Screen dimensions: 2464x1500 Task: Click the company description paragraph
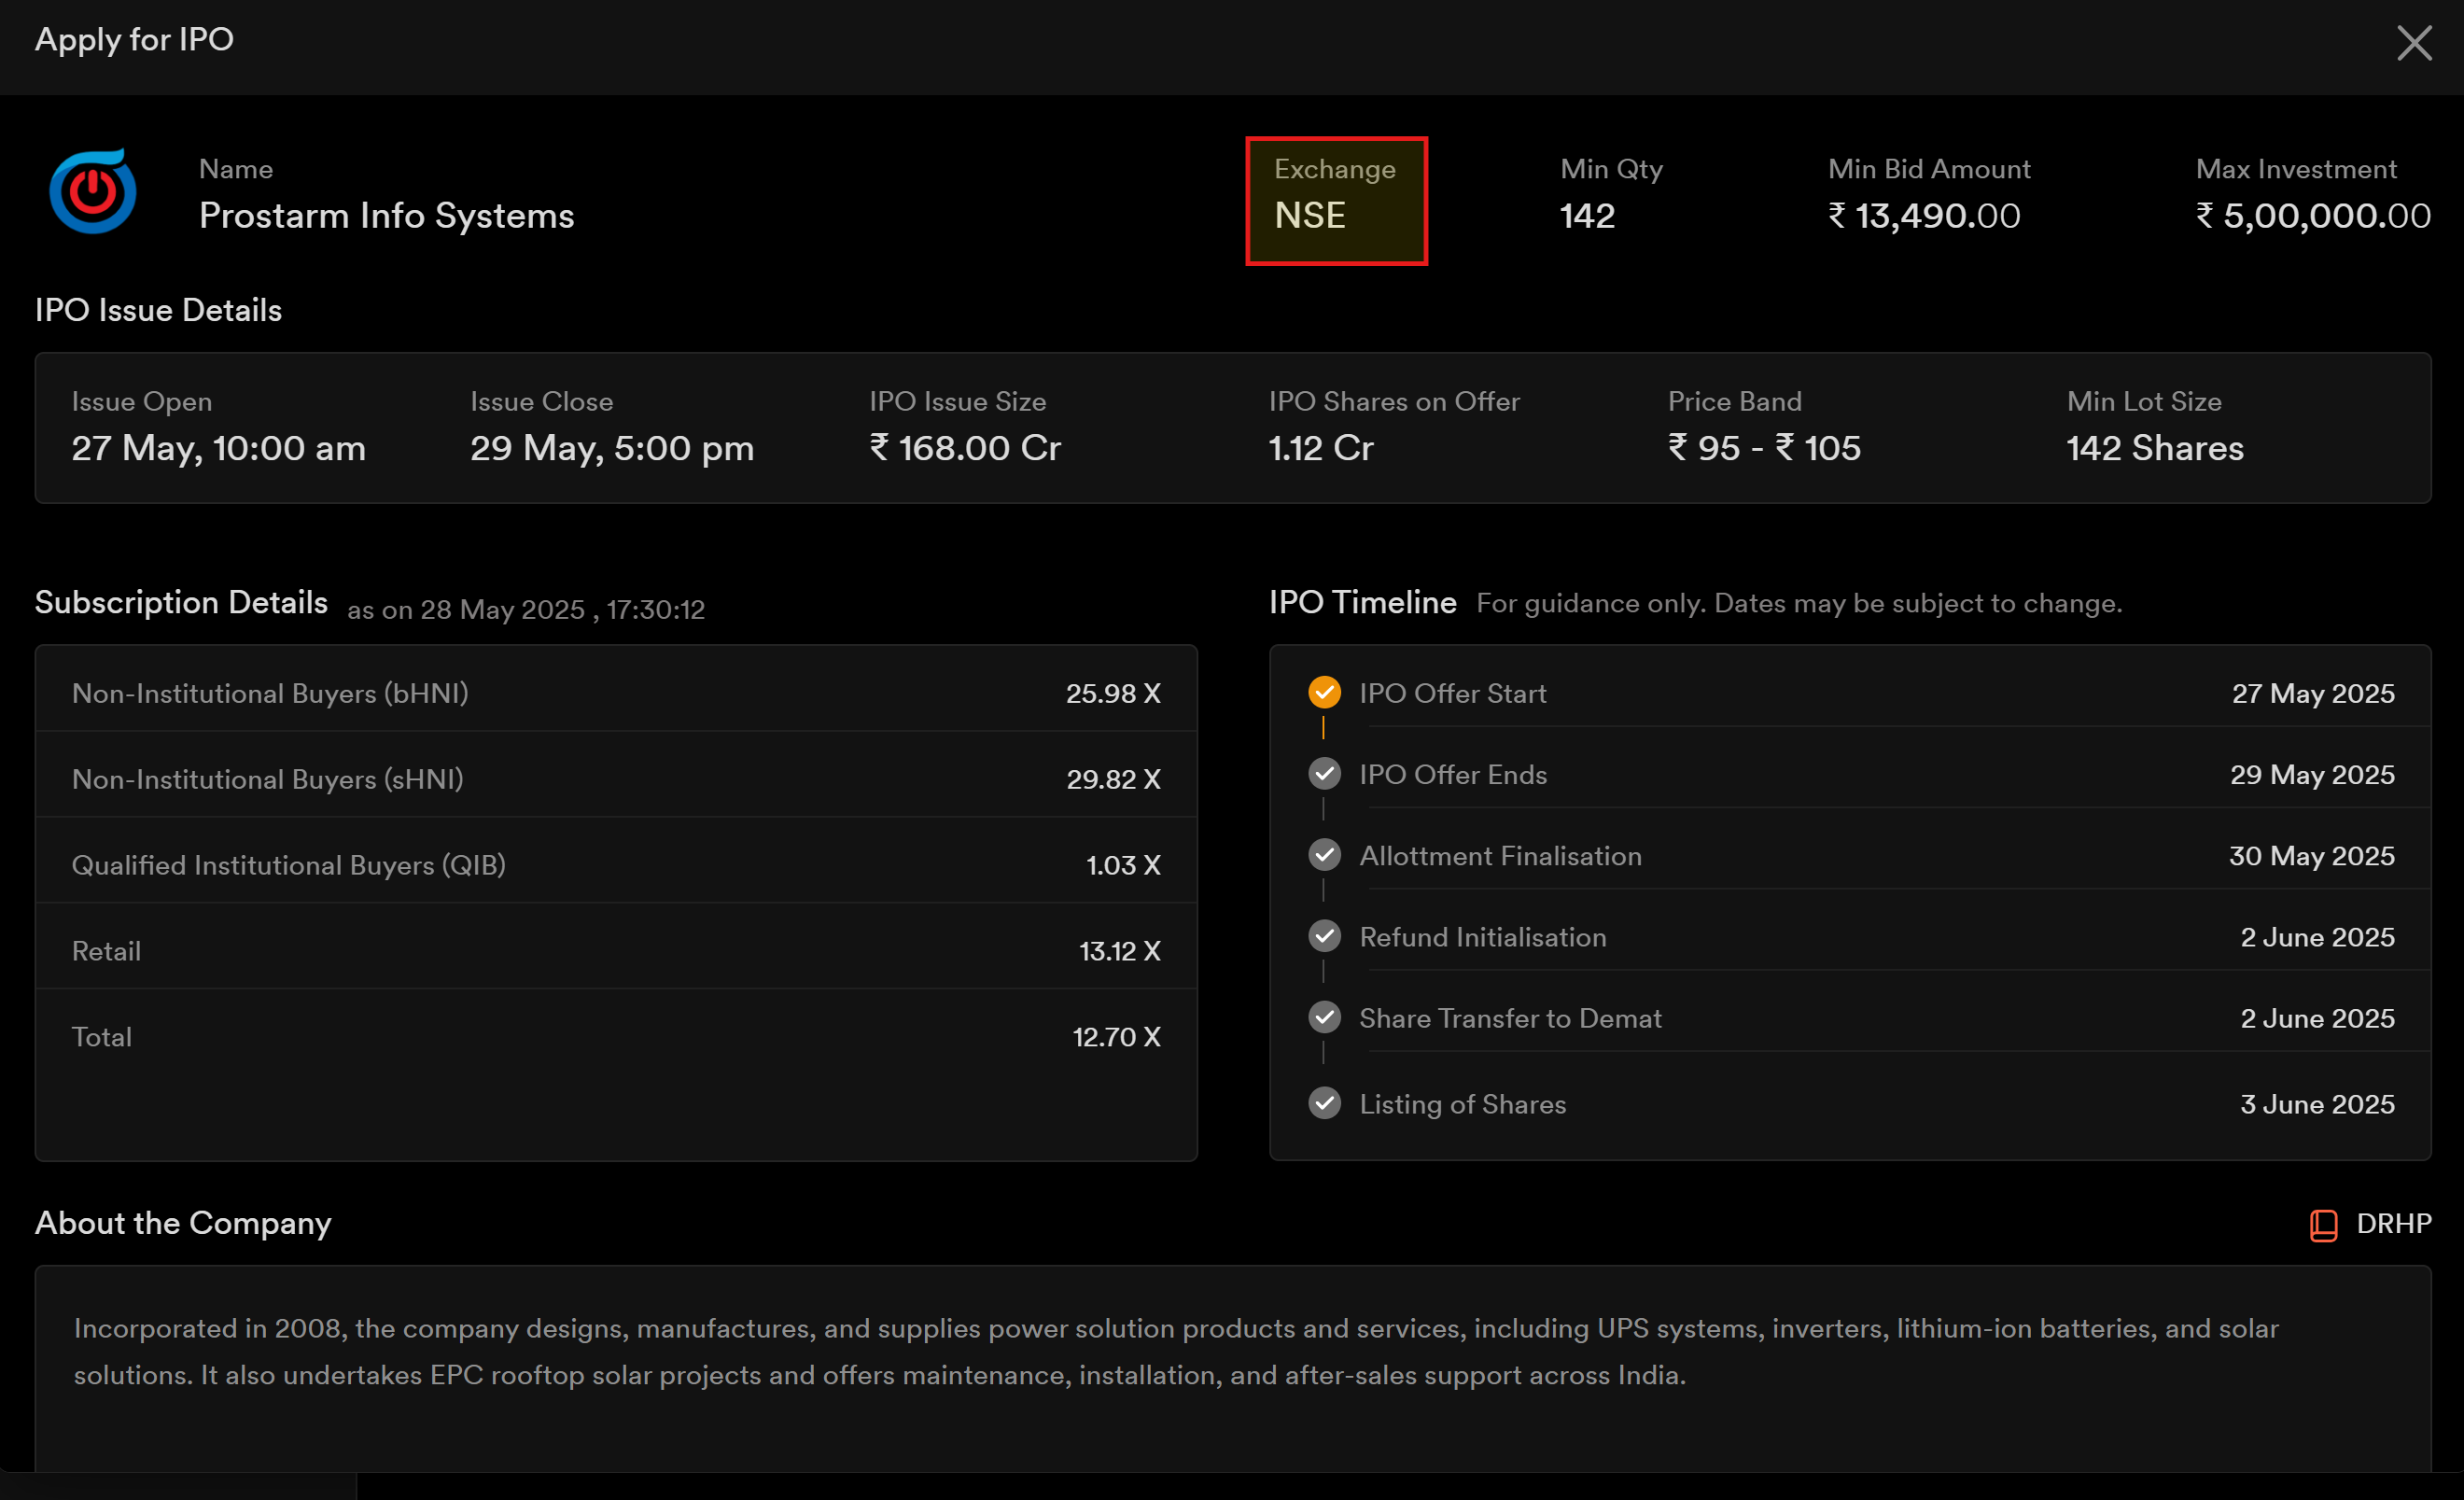[1176, 1351]
